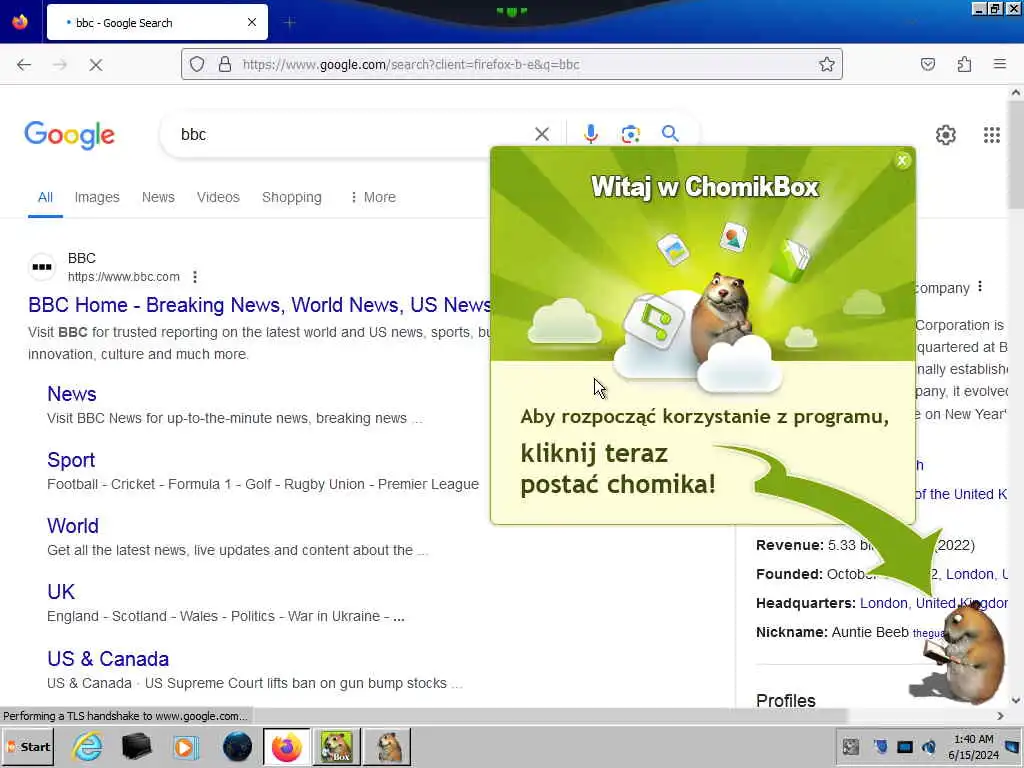Image resolution: width=1024 pixels, height=768 pixels.
Task: Switch to the Images tab
Action: coord(97,197)
